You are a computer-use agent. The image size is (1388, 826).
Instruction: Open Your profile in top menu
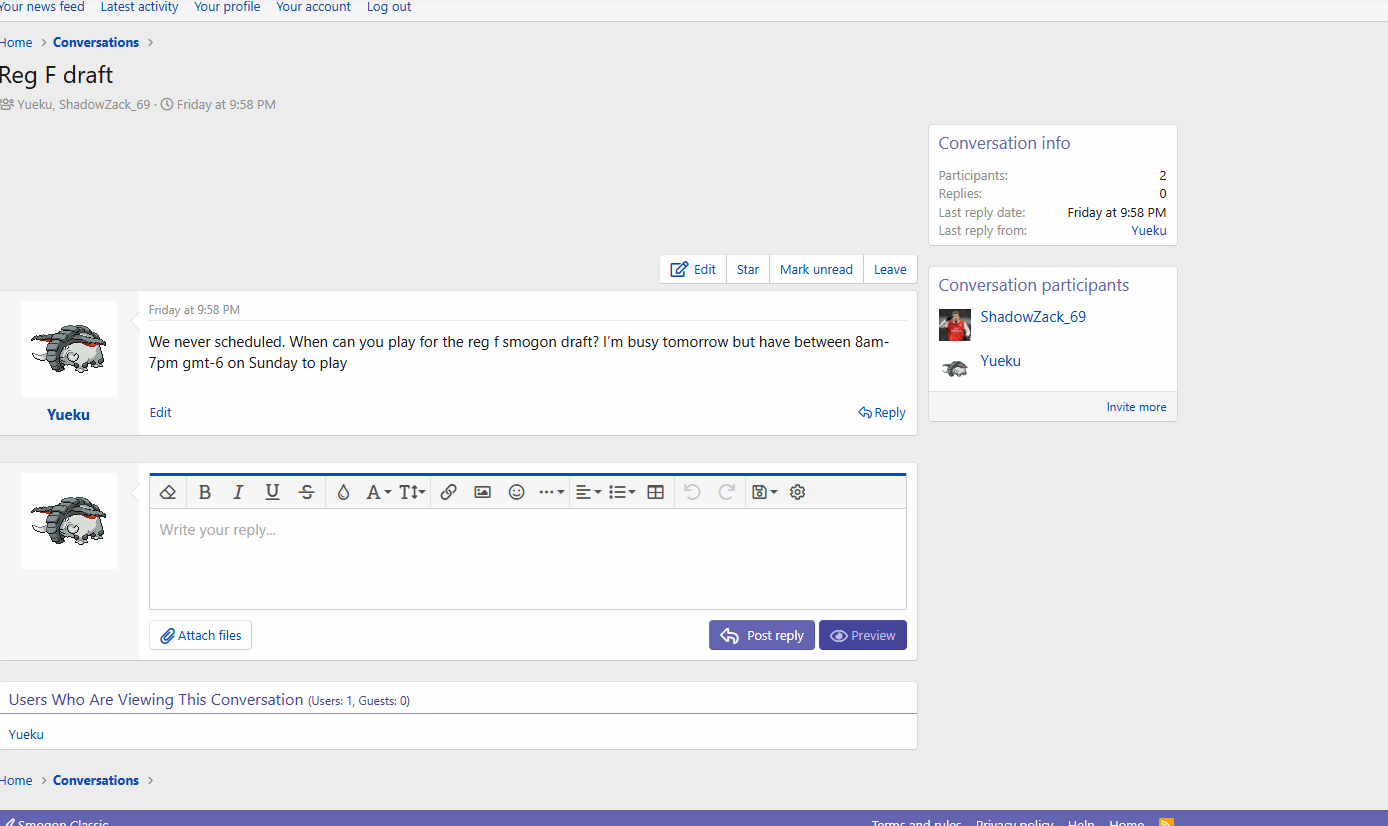click(227, 7)
